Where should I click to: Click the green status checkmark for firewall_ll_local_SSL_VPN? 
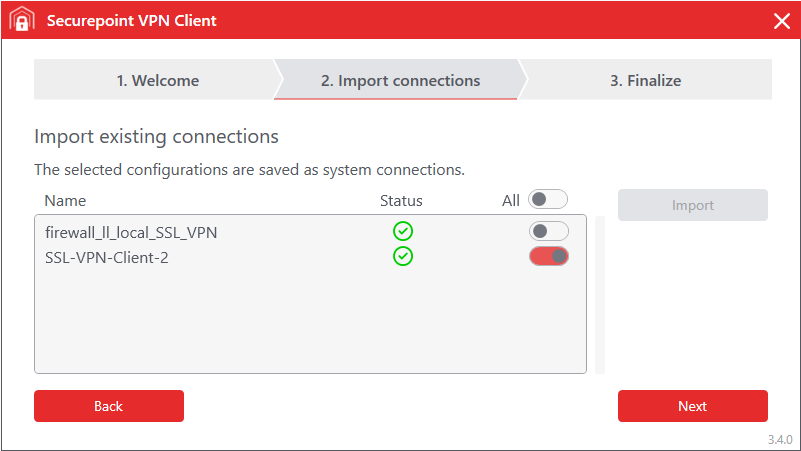pyautogui.click(x=403, y=232)
